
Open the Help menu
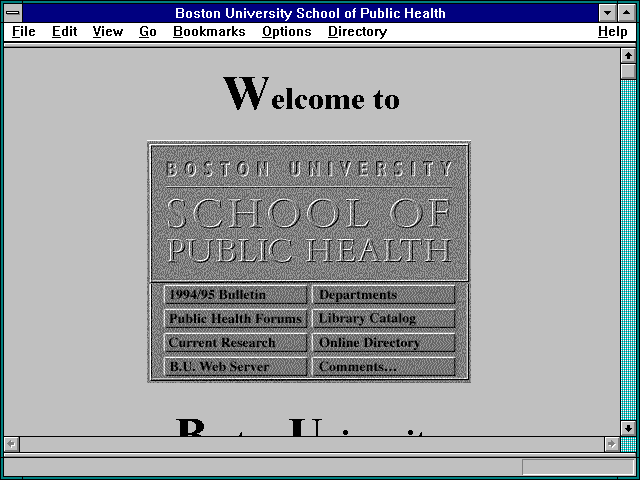(613, 32)
